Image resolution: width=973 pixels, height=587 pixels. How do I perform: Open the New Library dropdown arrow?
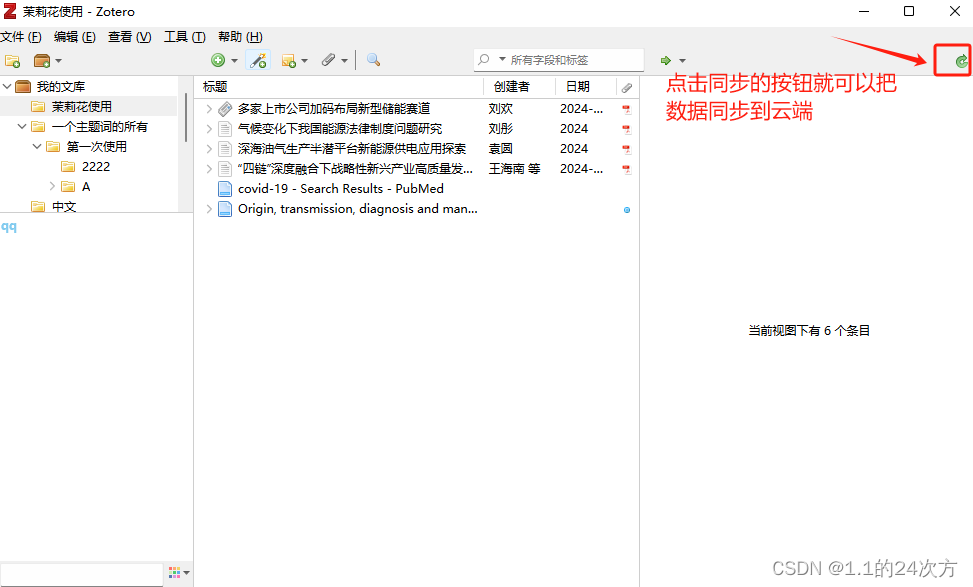[x=58, y=61]
